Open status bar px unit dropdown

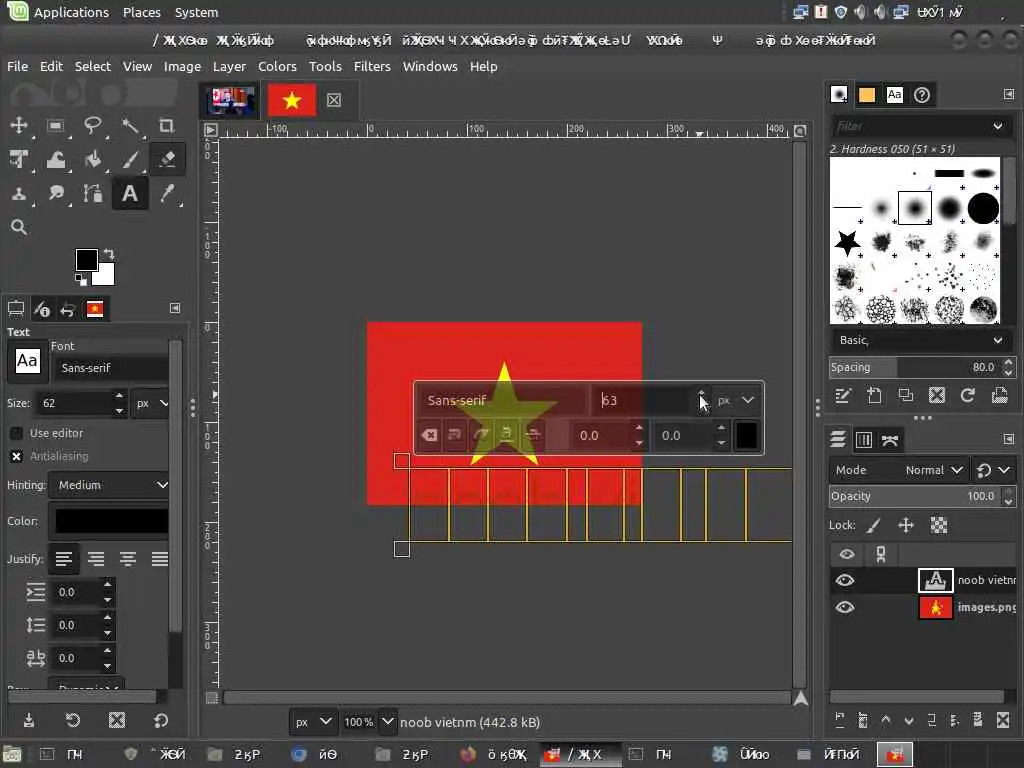click(313, 722)
